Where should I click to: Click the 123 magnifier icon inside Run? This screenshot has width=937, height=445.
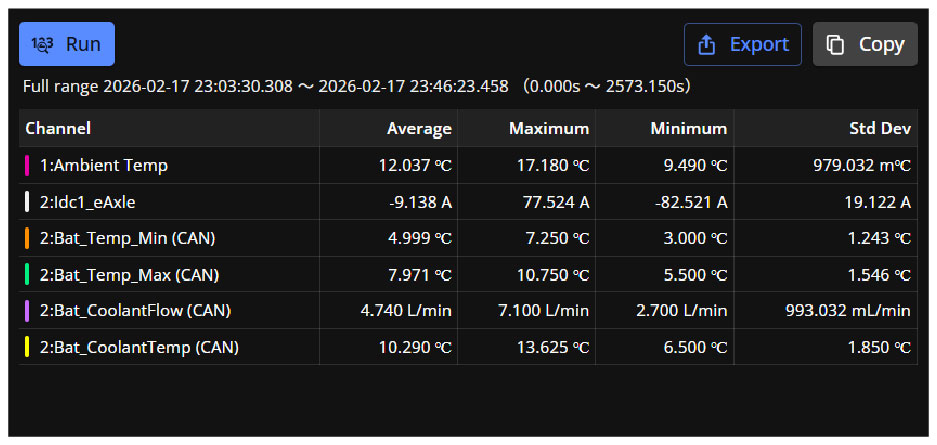(42, 45)
